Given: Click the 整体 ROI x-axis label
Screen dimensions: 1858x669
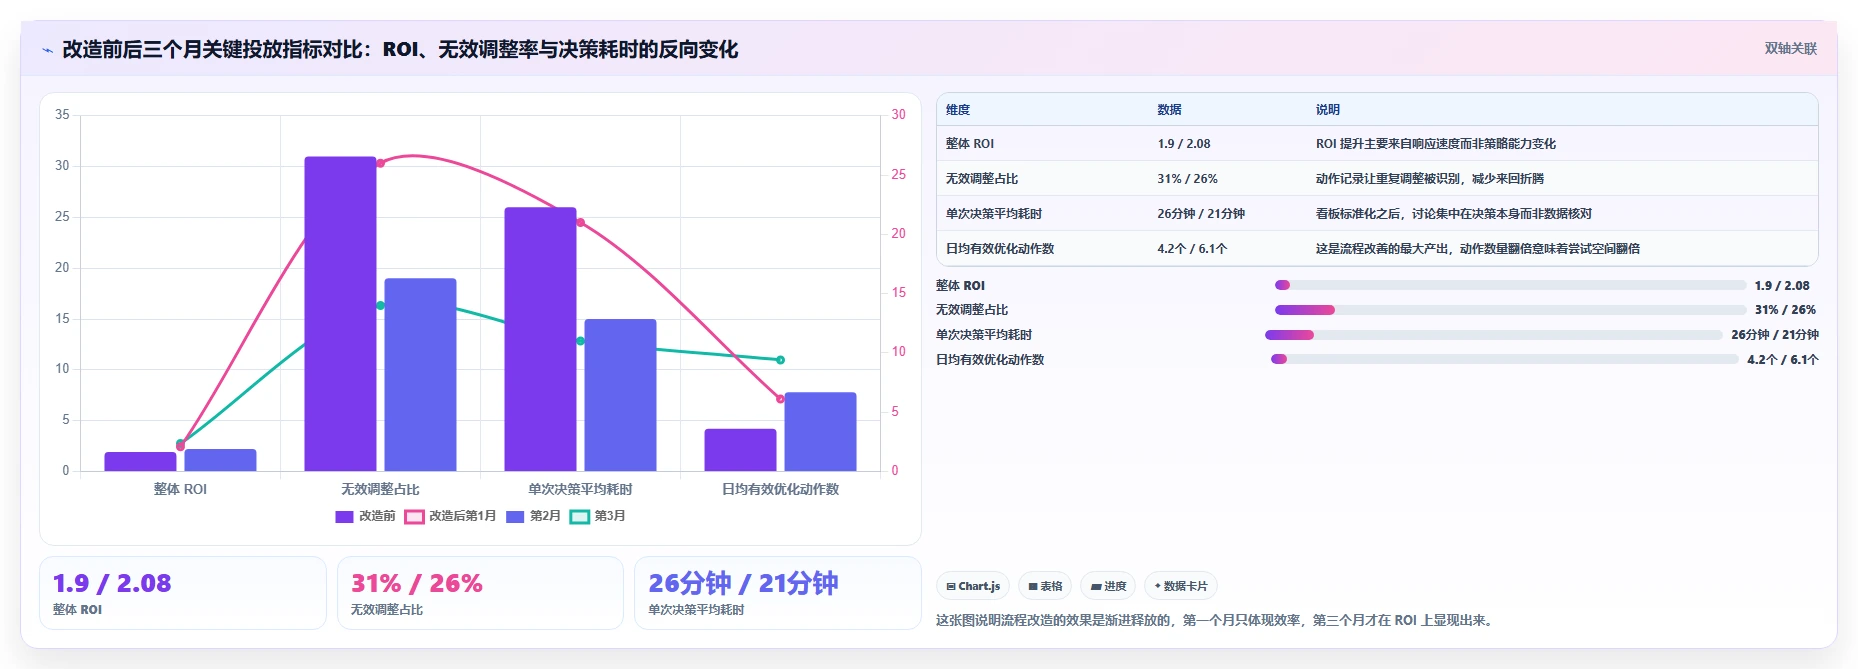Looking at the screenshot, I should 180,489.
